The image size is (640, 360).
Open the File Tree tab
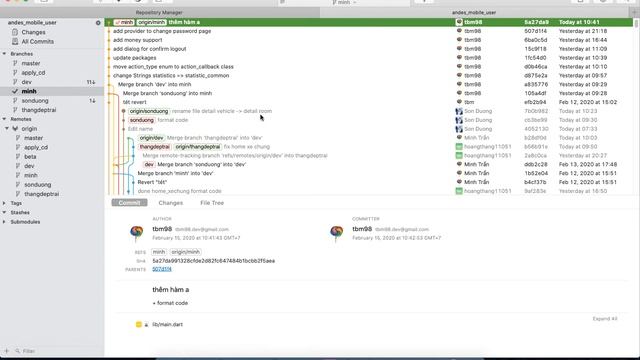212,202
